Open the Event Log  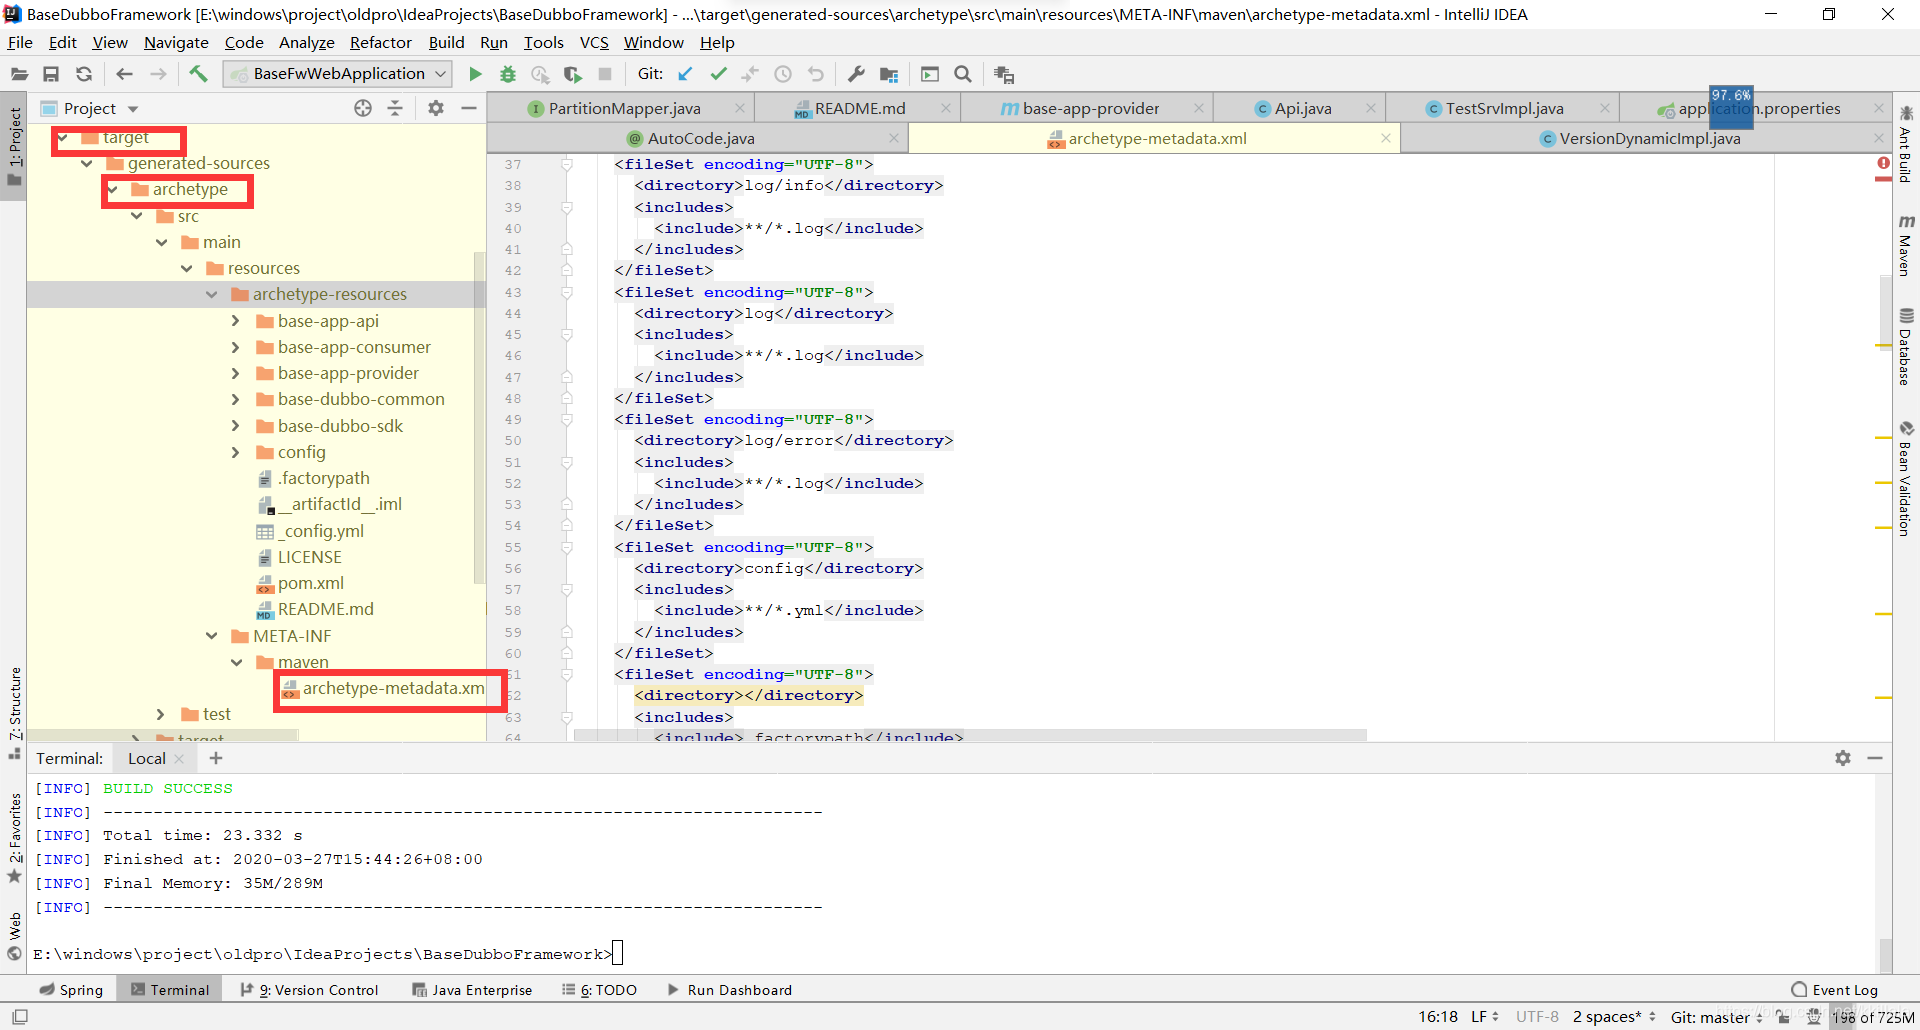pos(1835,990)
